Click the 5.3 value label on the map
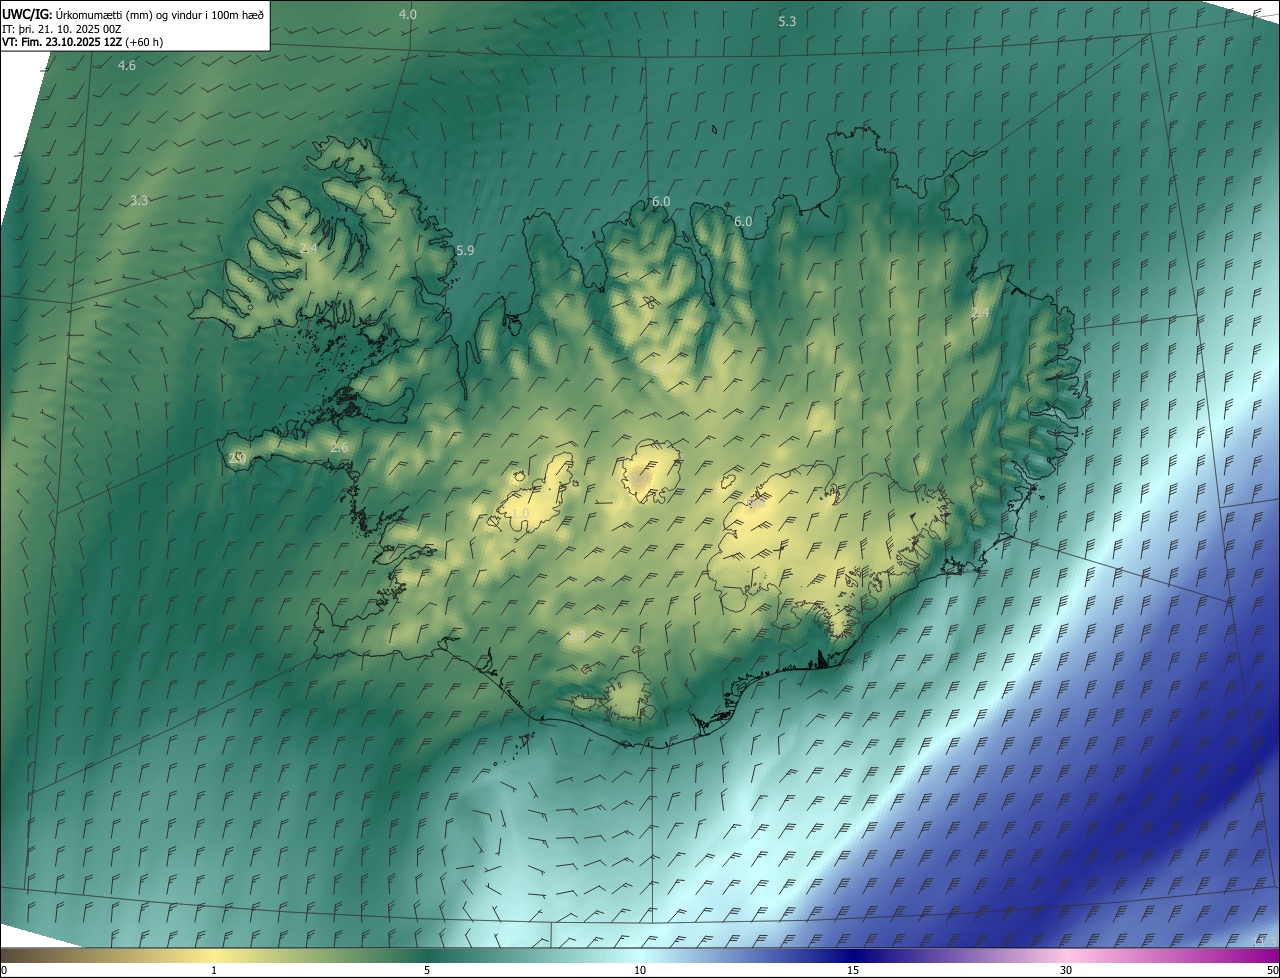 pos(787,21)
